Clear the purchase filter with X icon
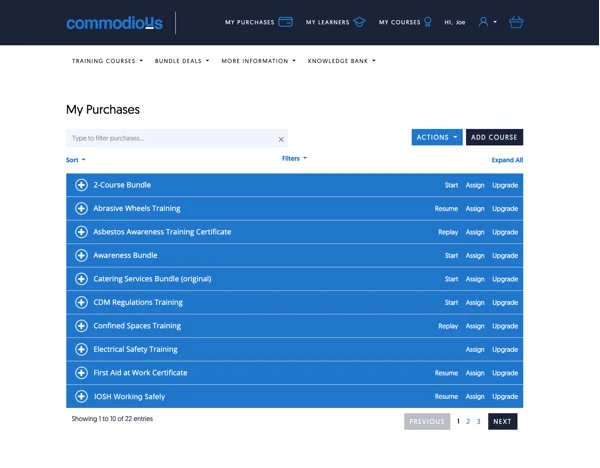600x468 pixels. (281, 139)
